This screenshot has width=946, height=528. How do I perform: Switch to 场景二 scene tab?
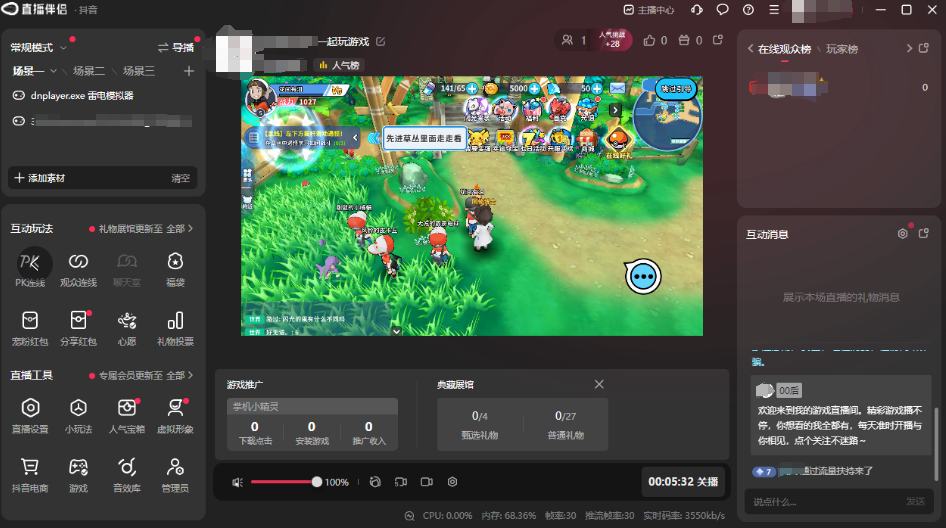tap(89, 71)
